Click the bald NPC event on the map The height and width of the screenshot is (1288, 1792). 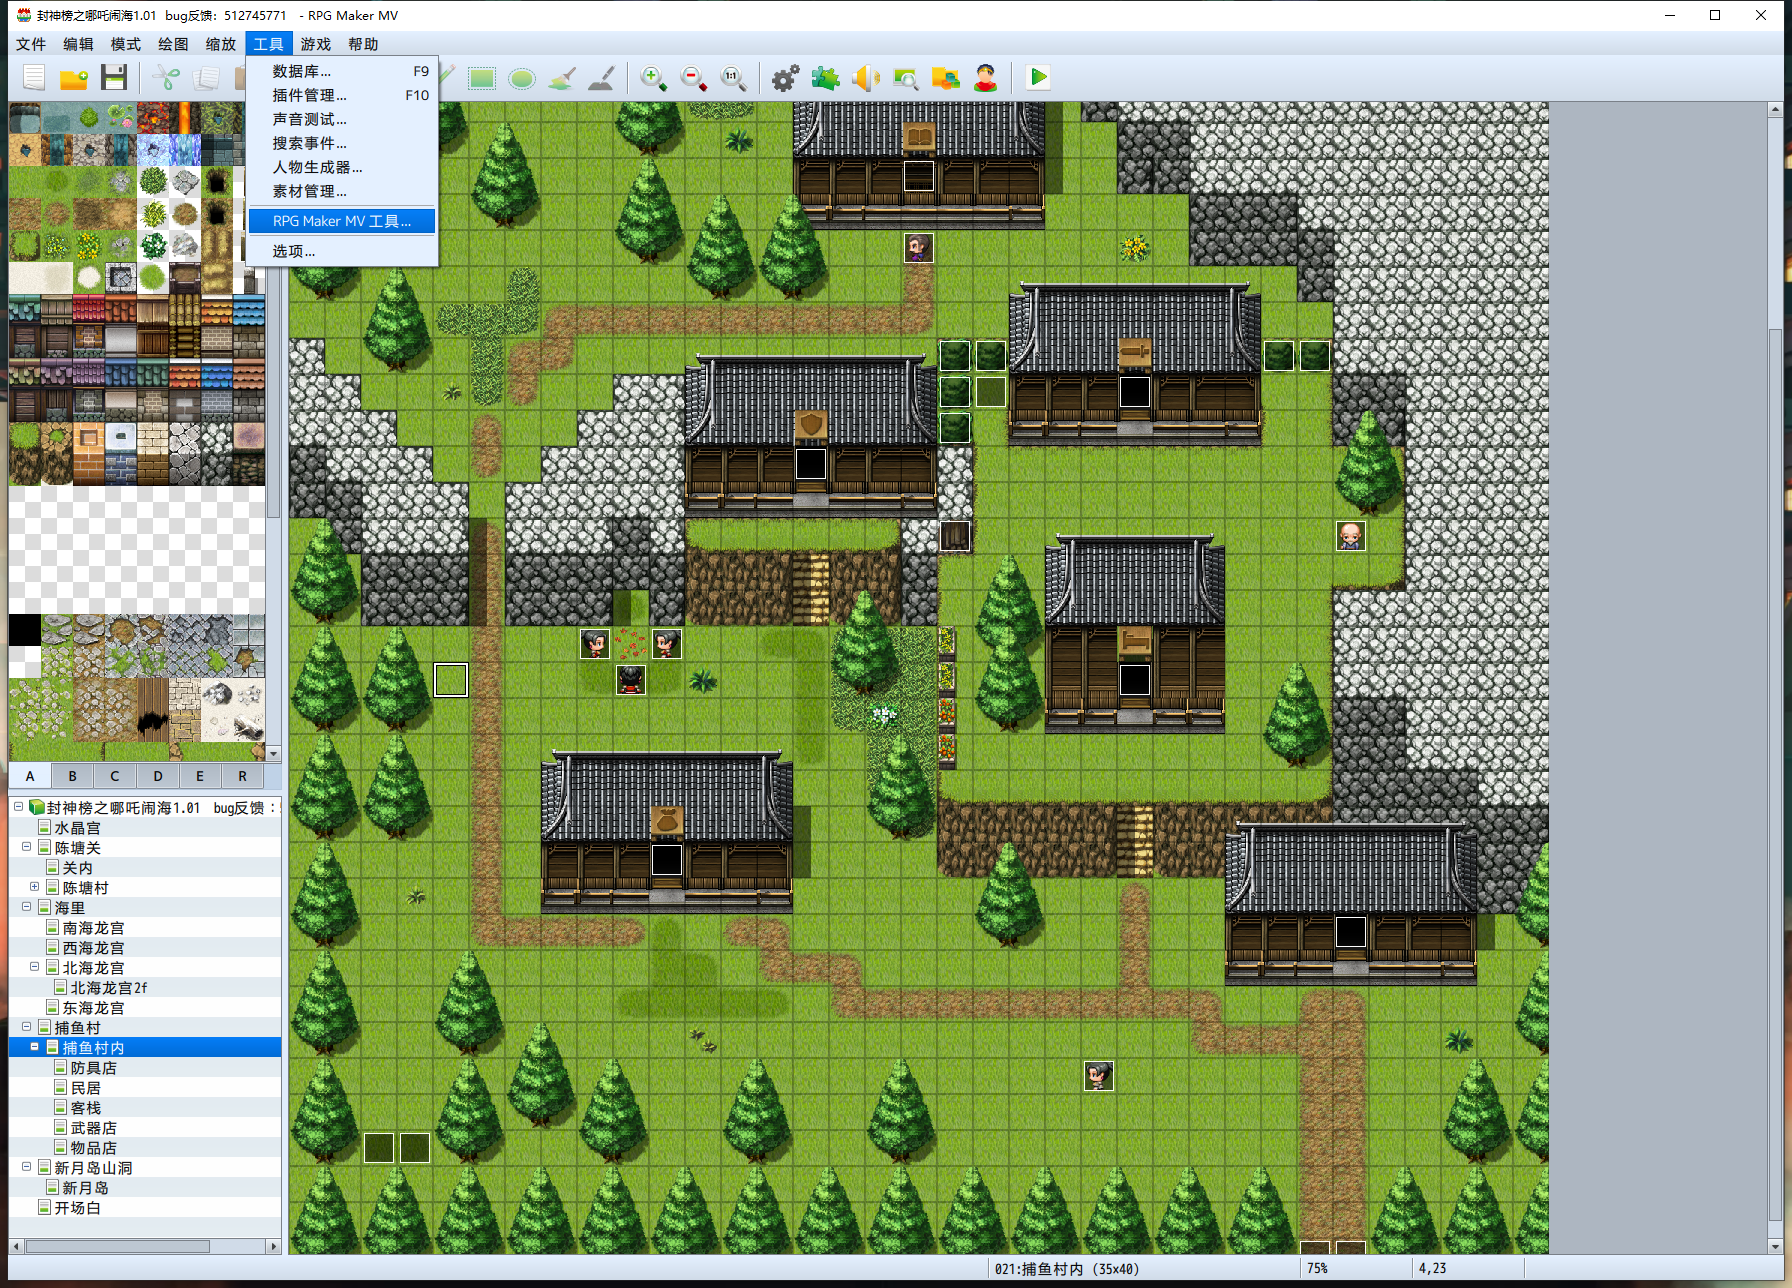(1350, 536)
